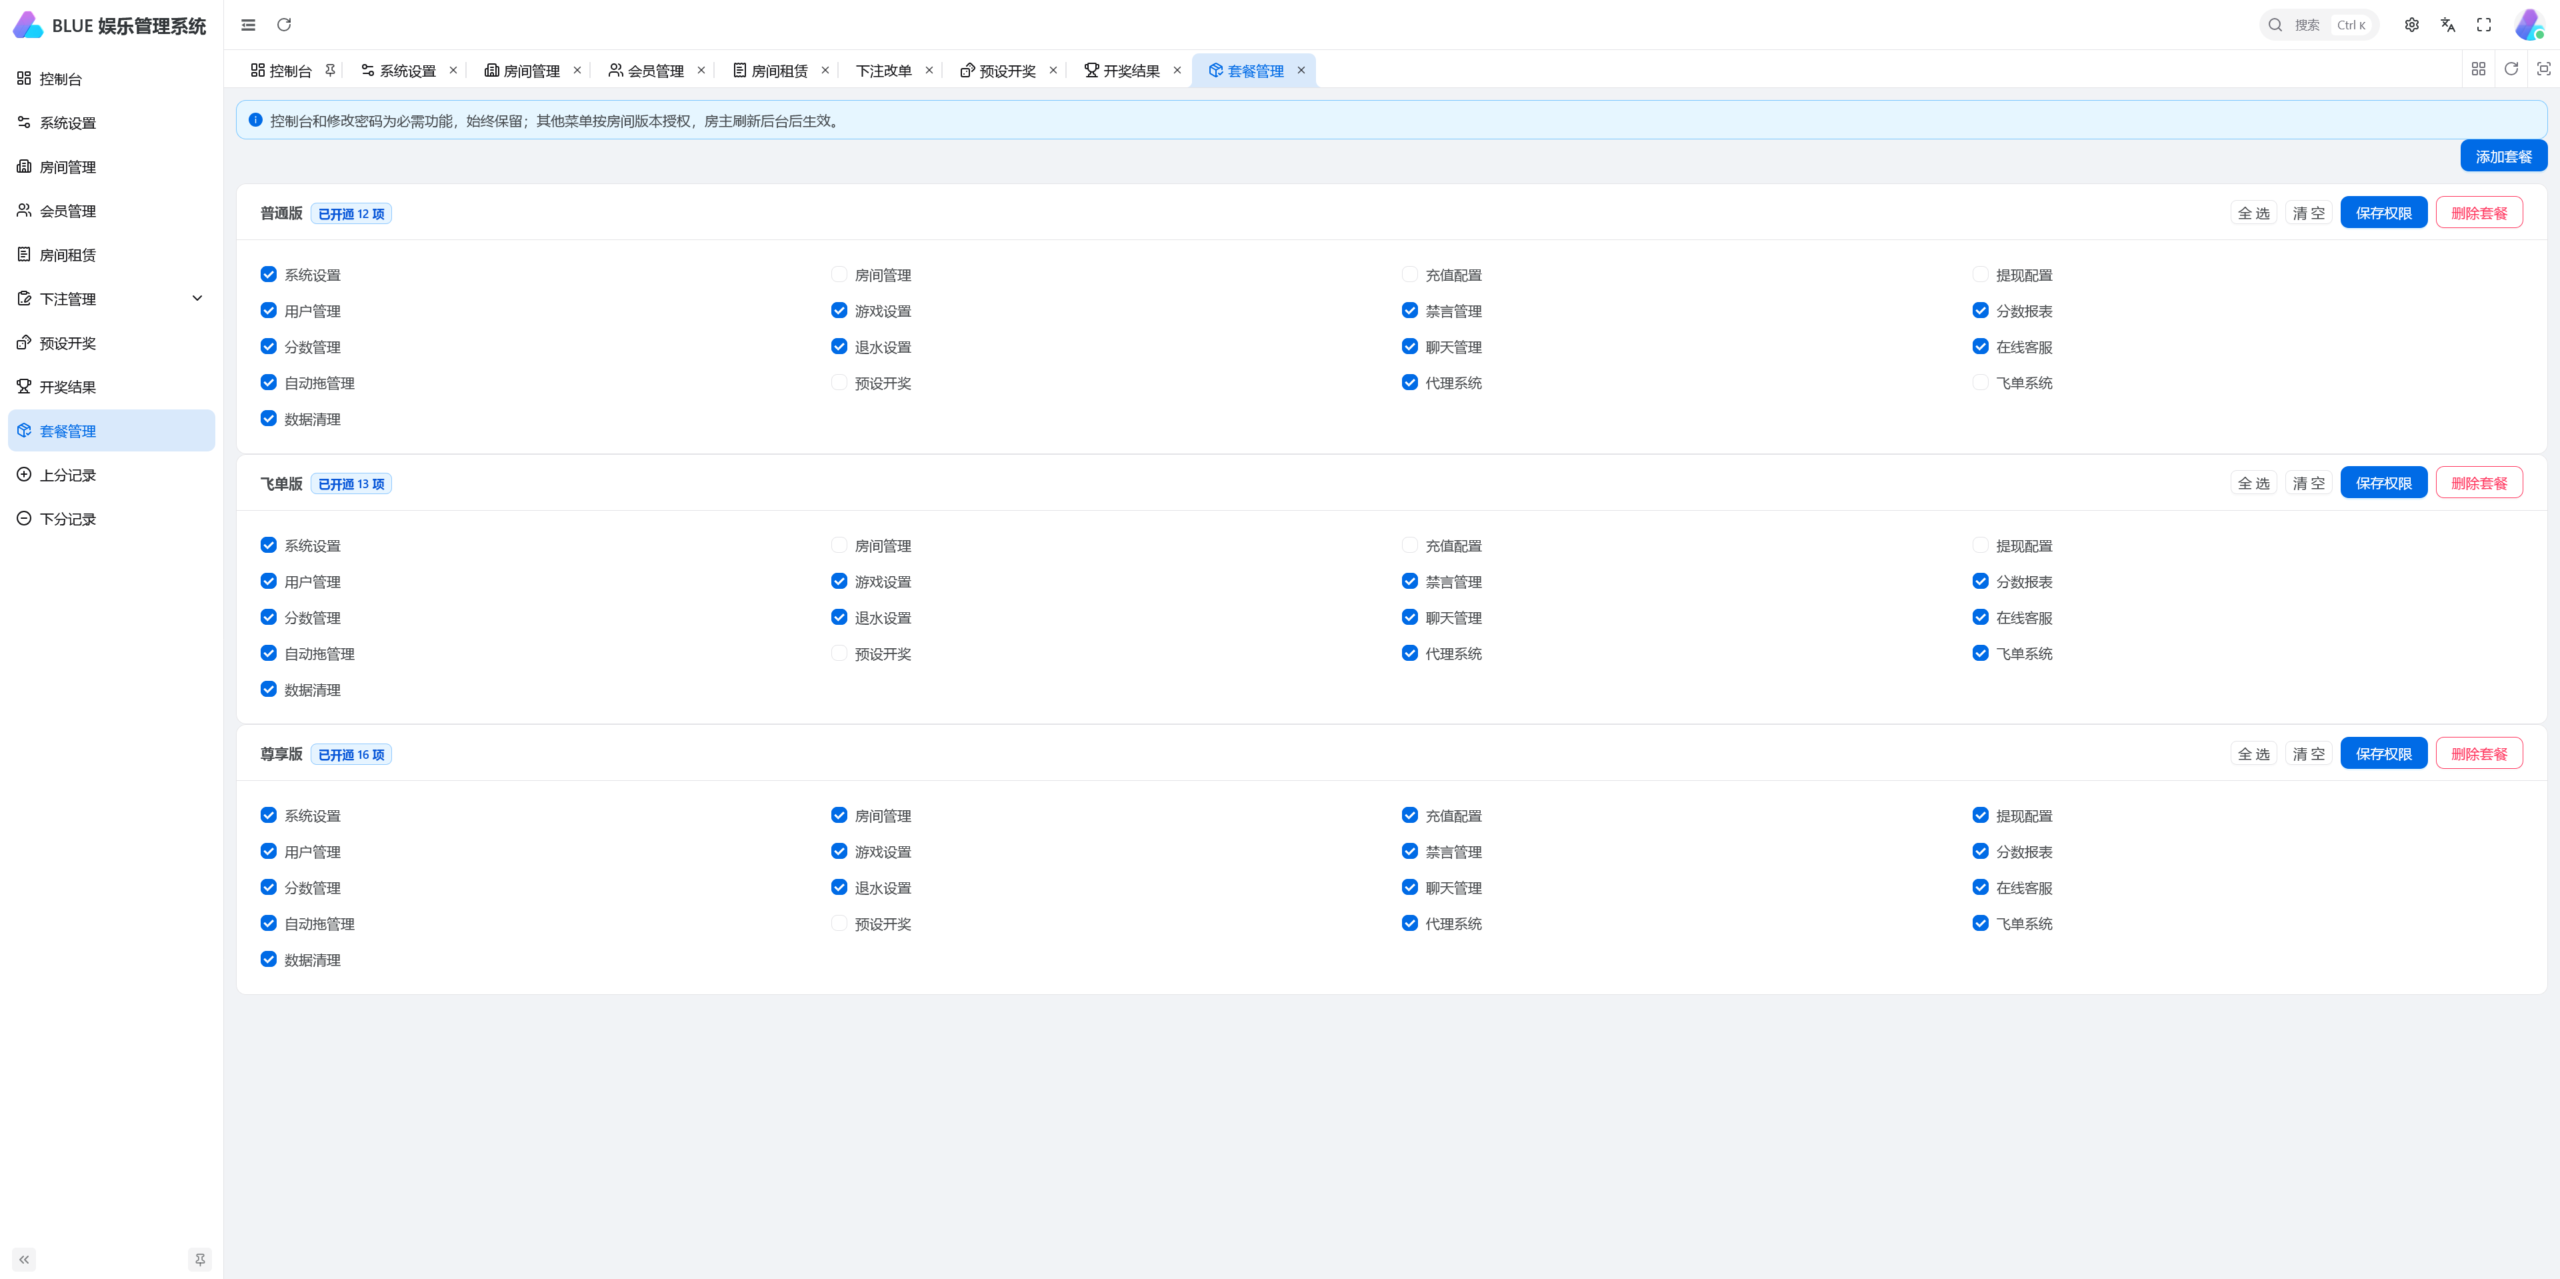
Task: Toggle fullscreen mode icon in header
Action: (2484, 25)
